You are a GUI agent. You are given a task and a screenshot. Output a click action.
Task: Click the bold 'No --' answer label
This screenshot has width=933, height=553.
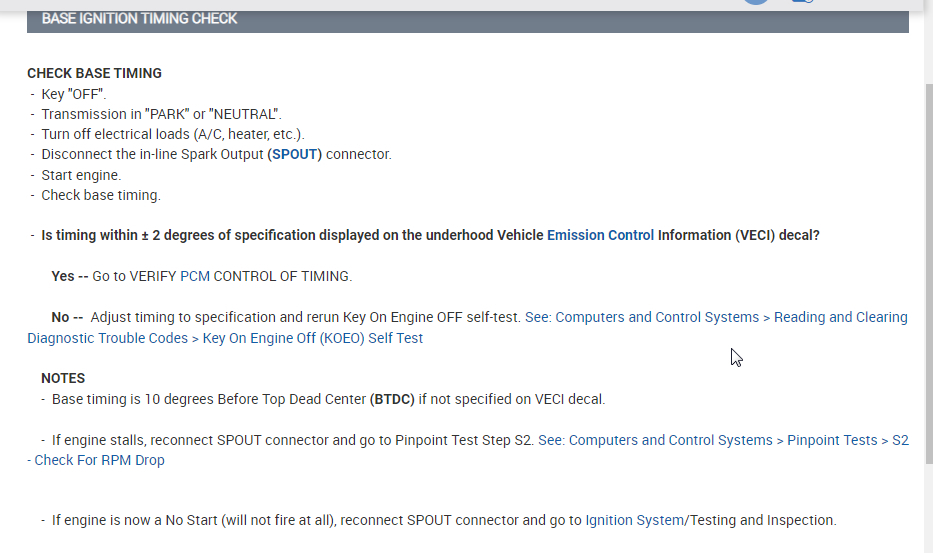tap(67, 317)
